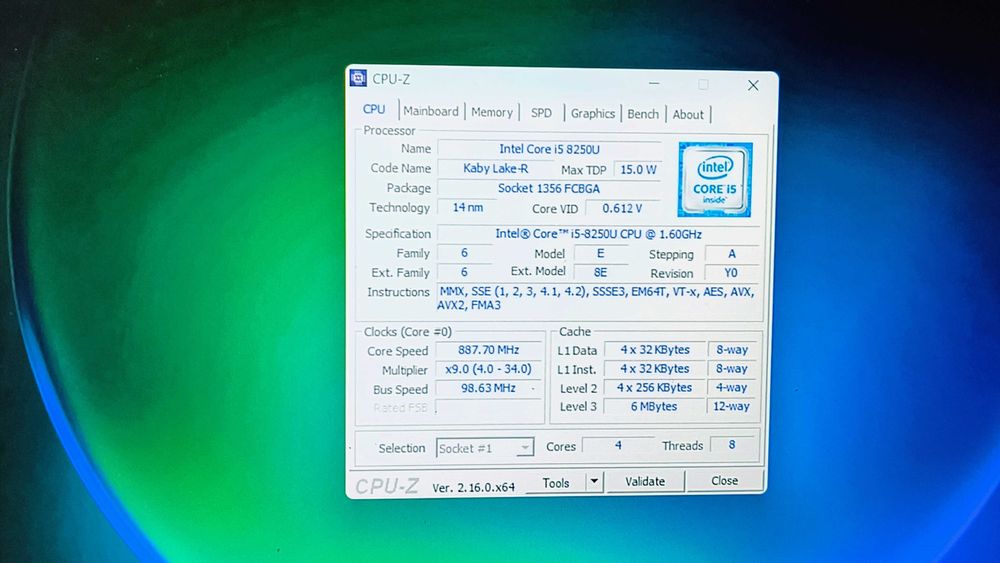Screen dimensions: 1000x563
Task: Click the Name field 'Intel Core i5 8250U'
Action: [x=549, y=149]
